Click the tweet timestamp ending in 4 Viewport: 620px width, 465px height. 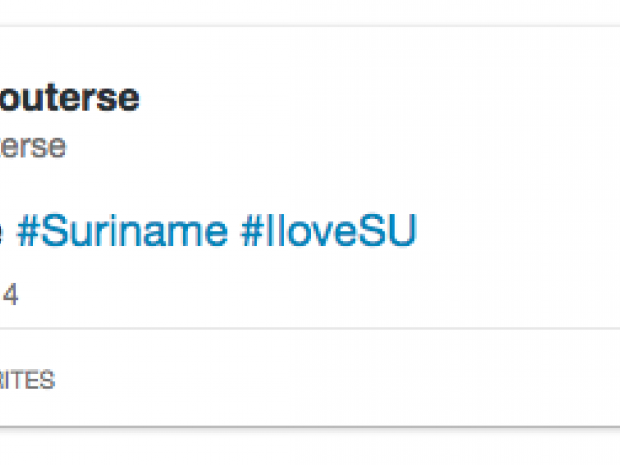point(10,295)
